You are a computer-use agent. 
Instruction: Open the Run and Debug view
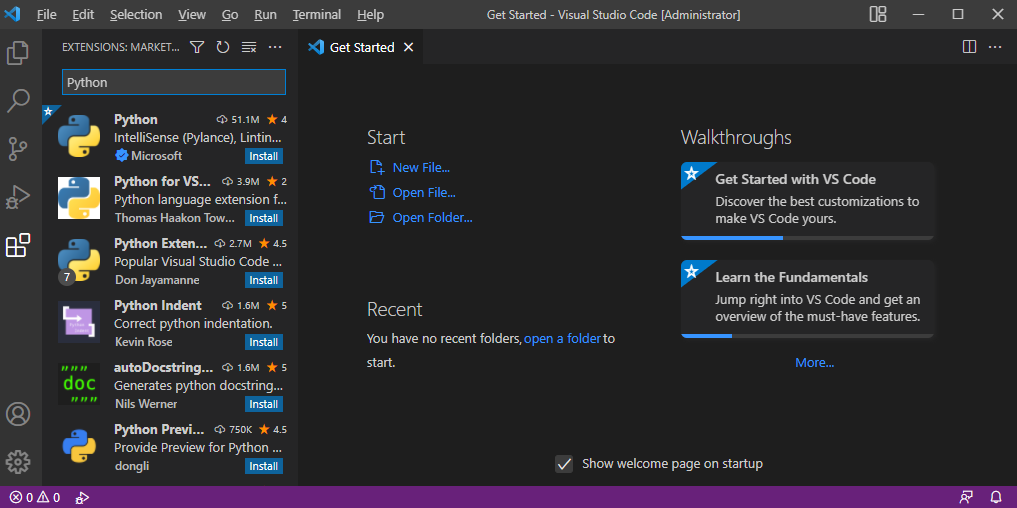pos(18,197)
